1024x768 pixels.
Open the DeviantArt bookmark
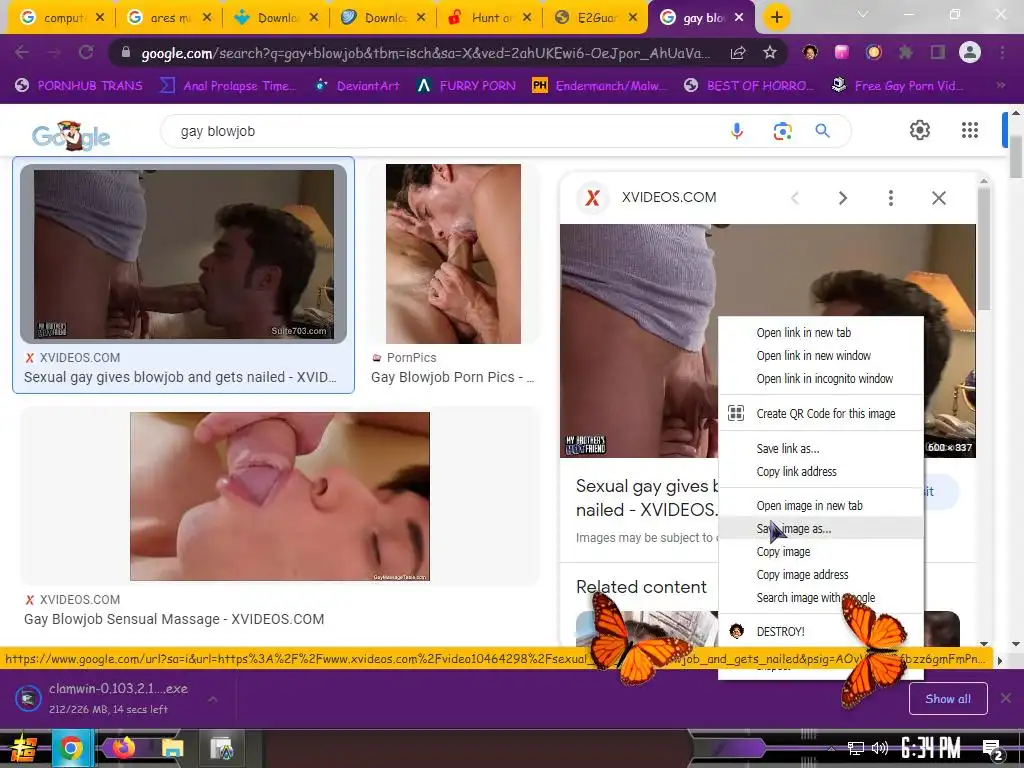[x=358, y=86]
